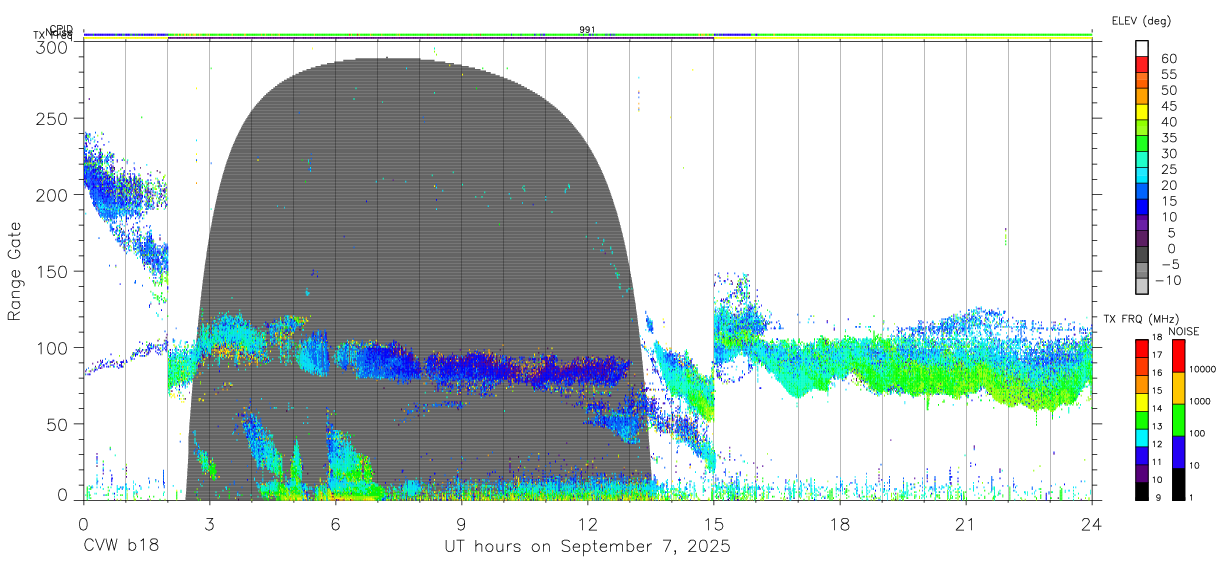Click the 9 label on TX FRQ scale
Image resolution: width=1228 pixels, height=567 pixels.
tap(1160, 498)
